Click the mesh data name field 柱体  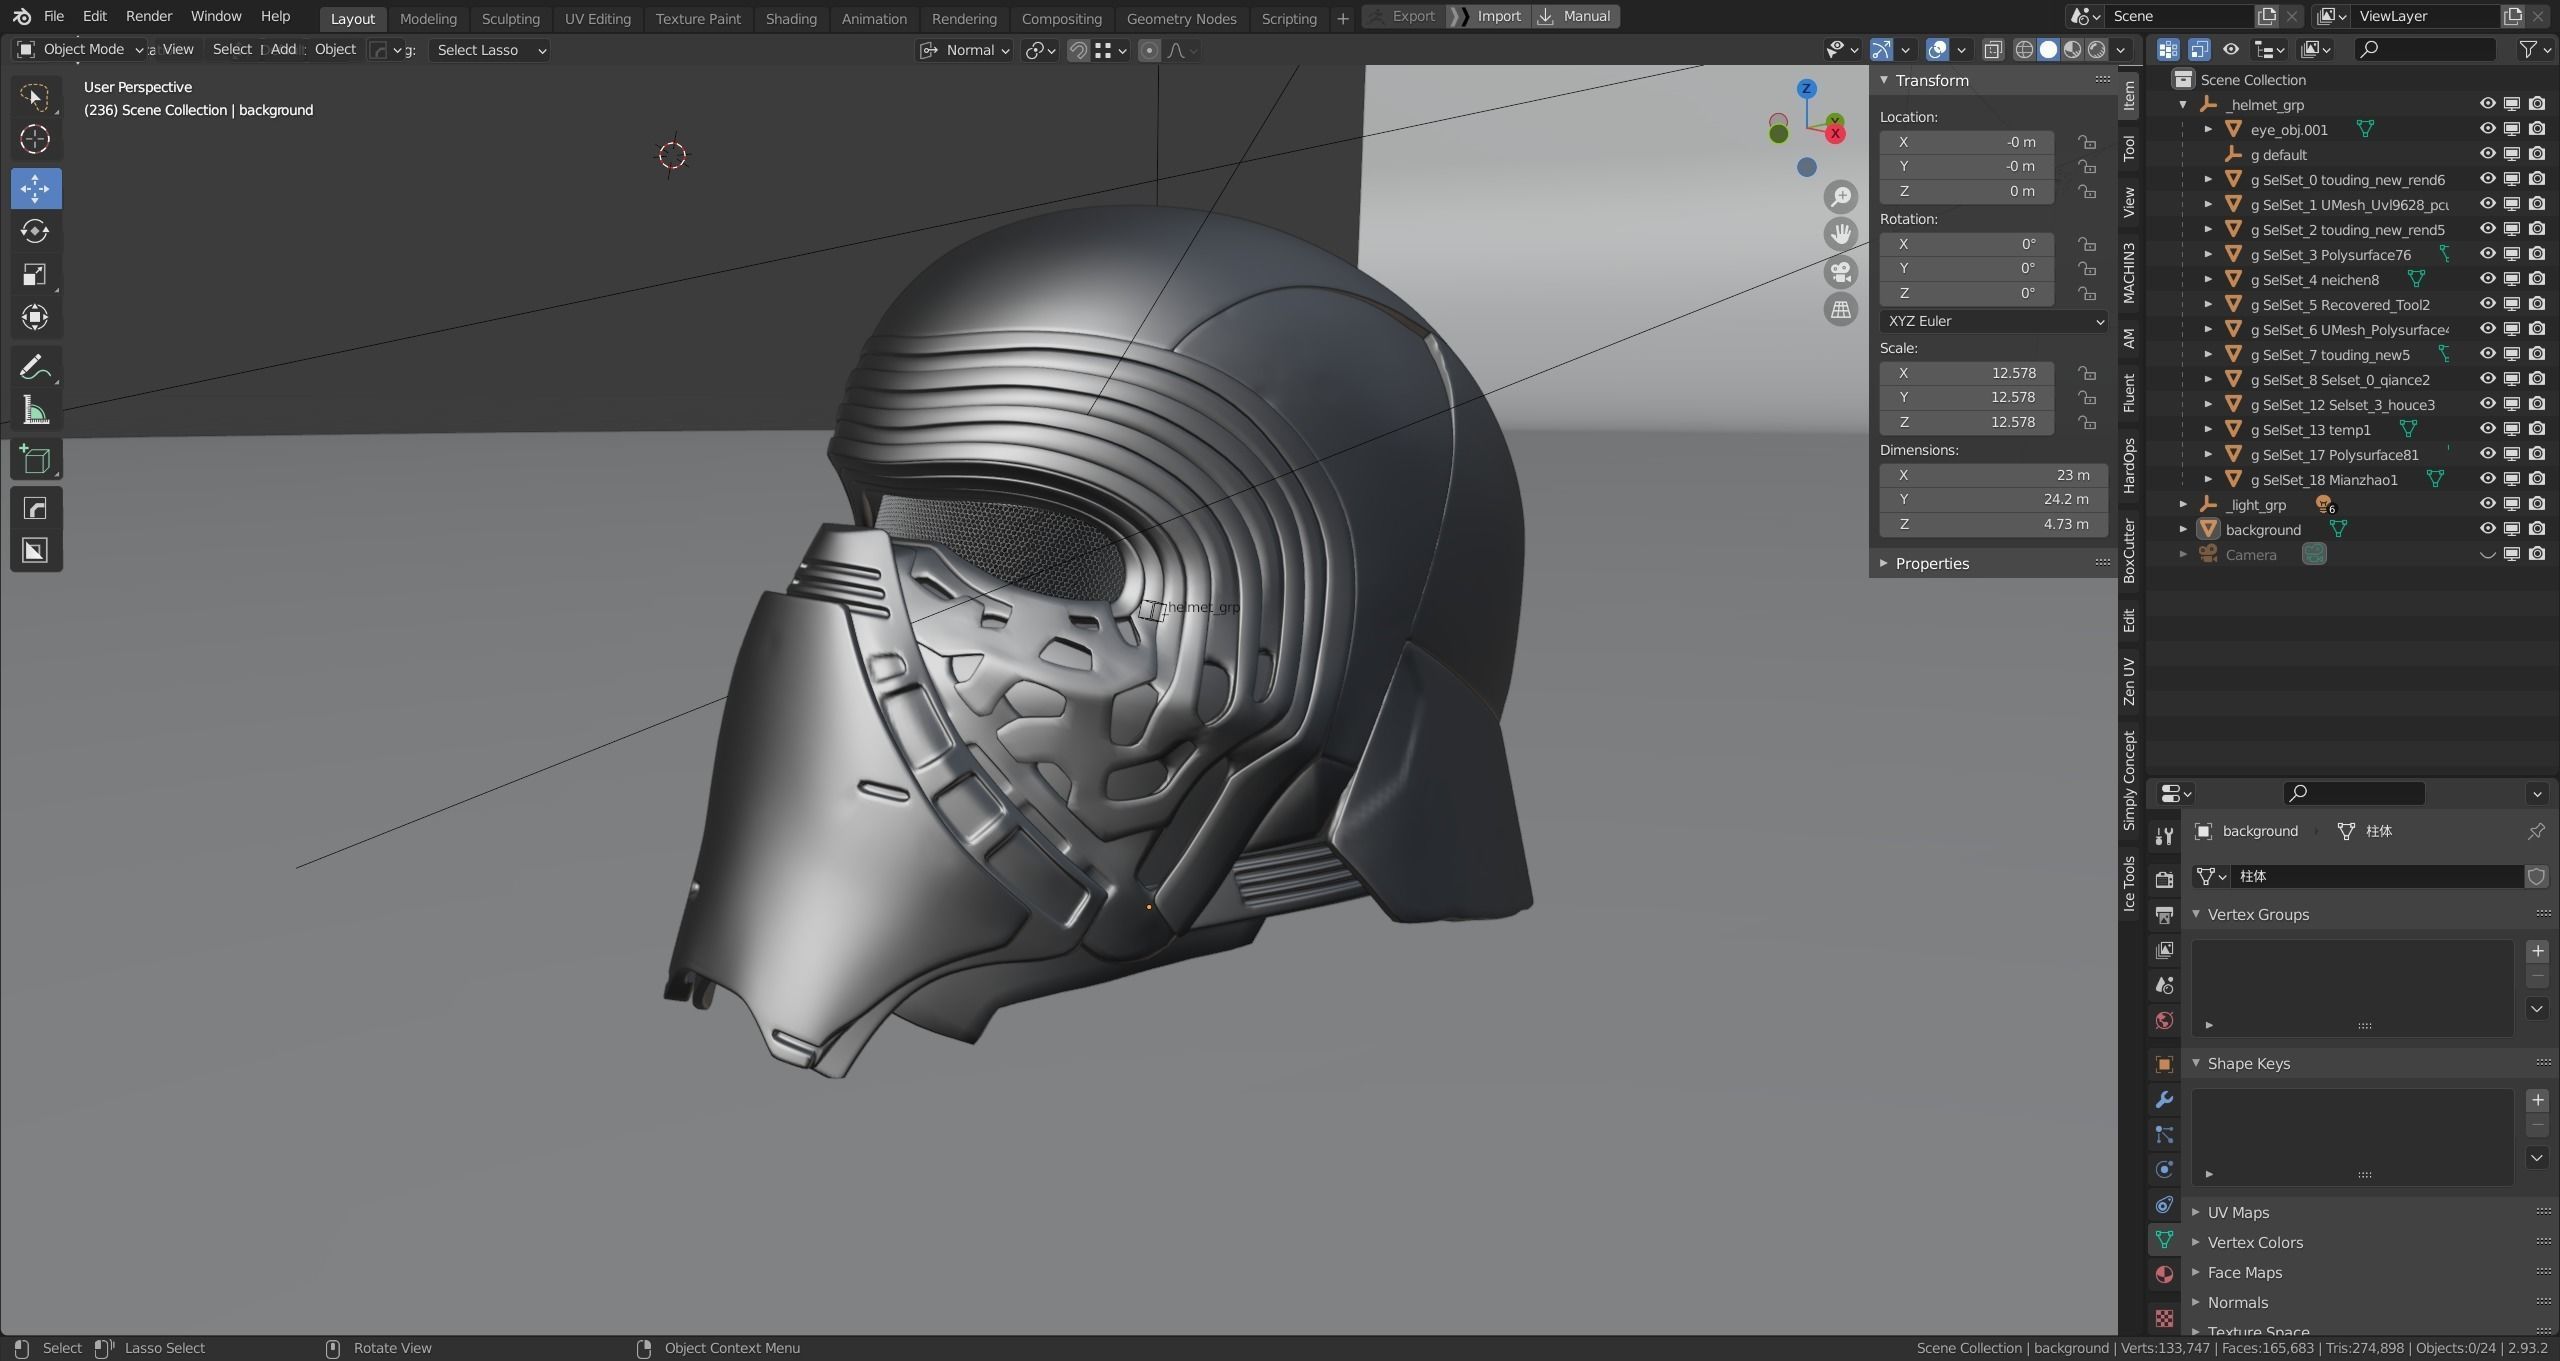2377,876
